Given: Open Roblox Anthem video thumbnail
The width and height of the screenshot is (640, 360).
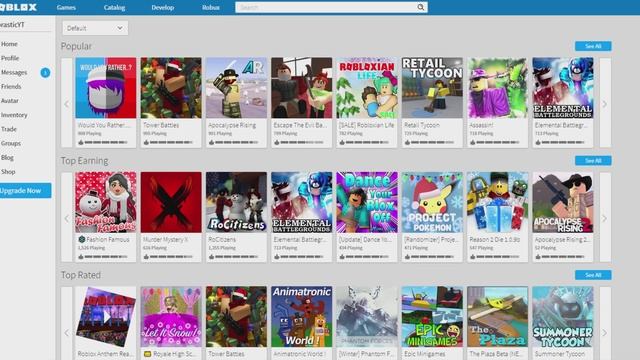Looking at the screenshot, I should [106, 316].
